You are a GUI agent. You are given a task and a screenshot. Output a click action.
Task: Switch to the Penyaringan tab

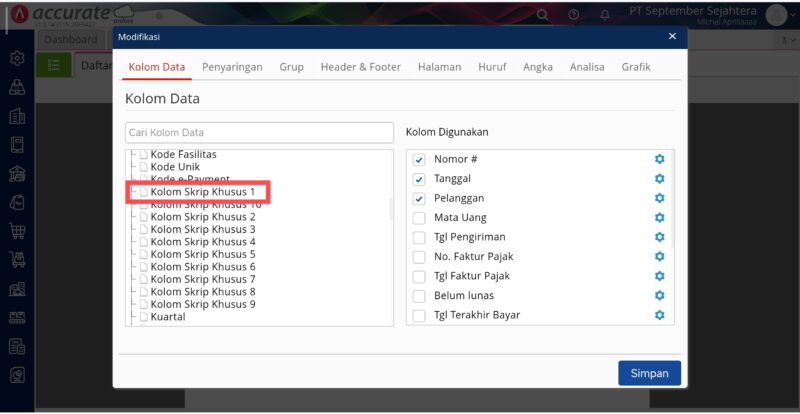[x=232, y=67]
